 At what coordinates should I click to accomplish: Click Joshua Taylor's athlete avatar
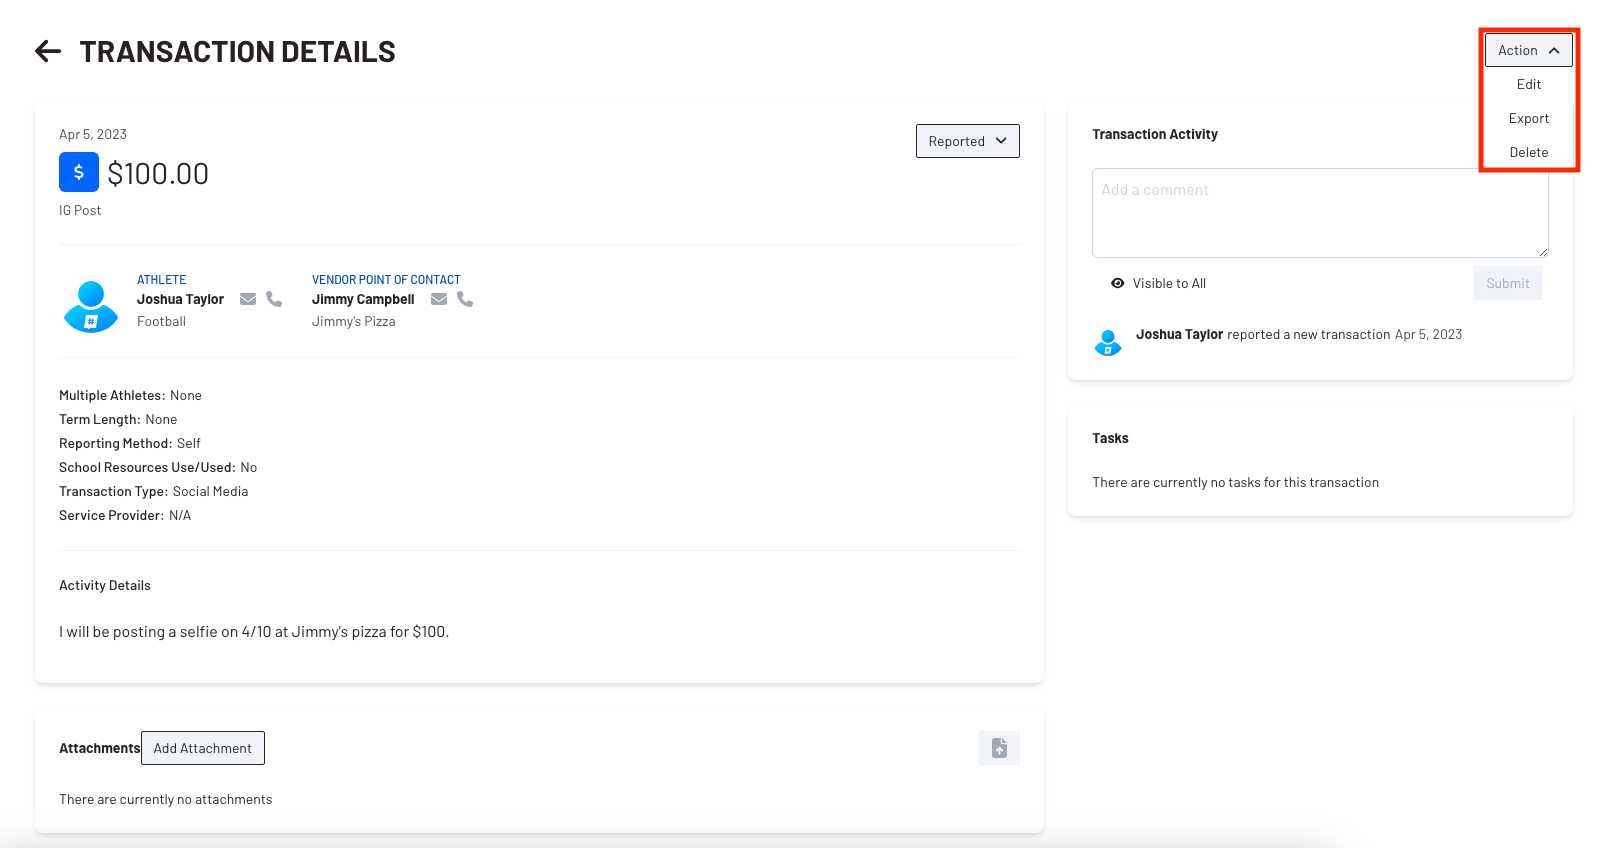[91, 306]
